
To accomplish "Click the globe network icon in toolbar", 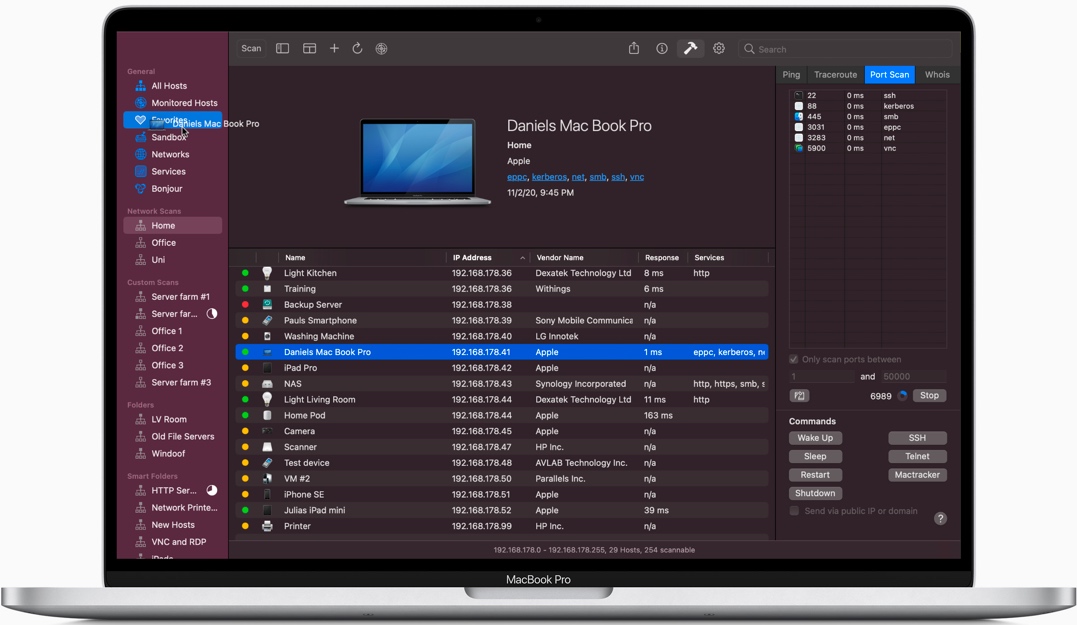I will tap(381, 48).
